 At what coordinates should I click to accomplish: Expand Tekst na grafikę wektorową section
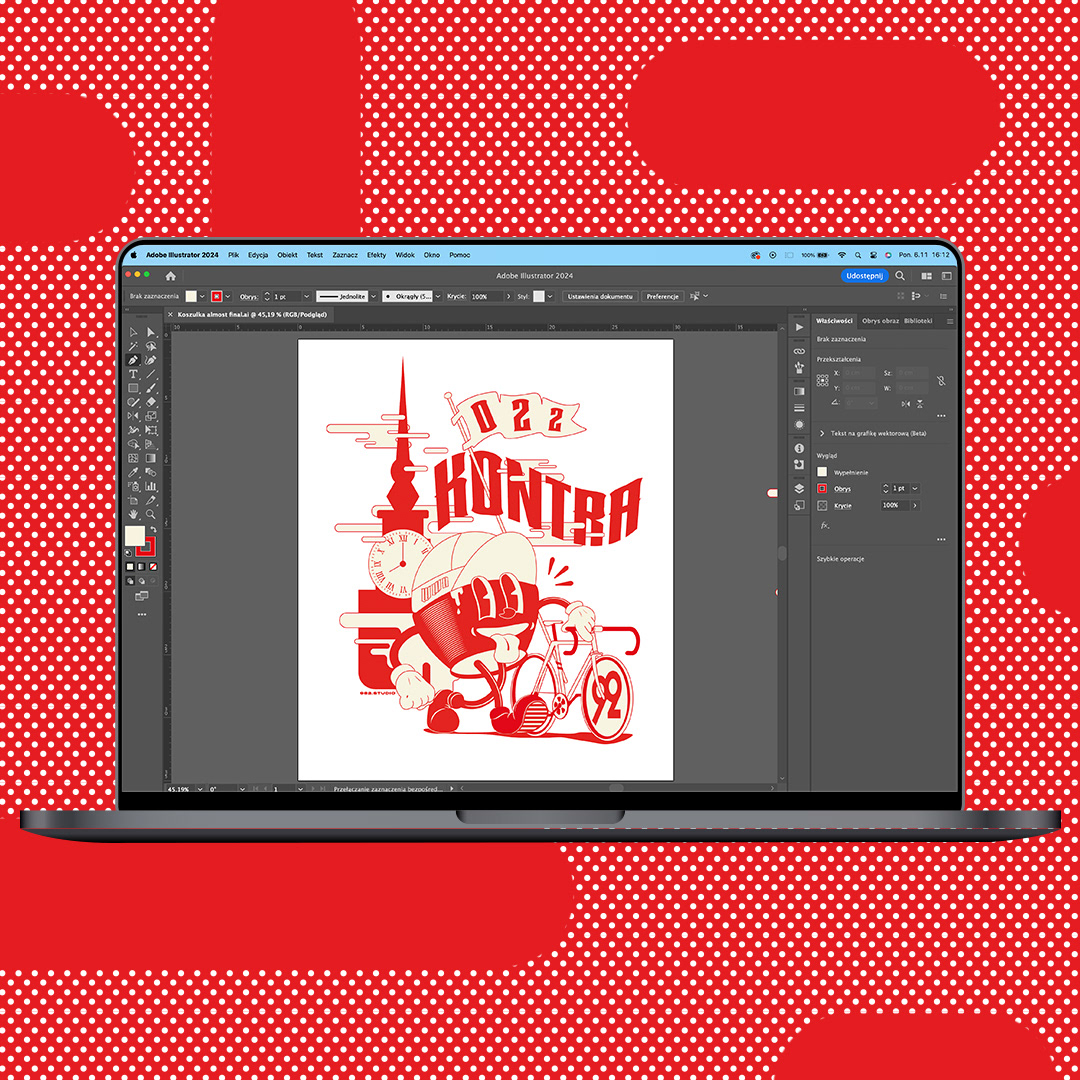tap(822, 433)
